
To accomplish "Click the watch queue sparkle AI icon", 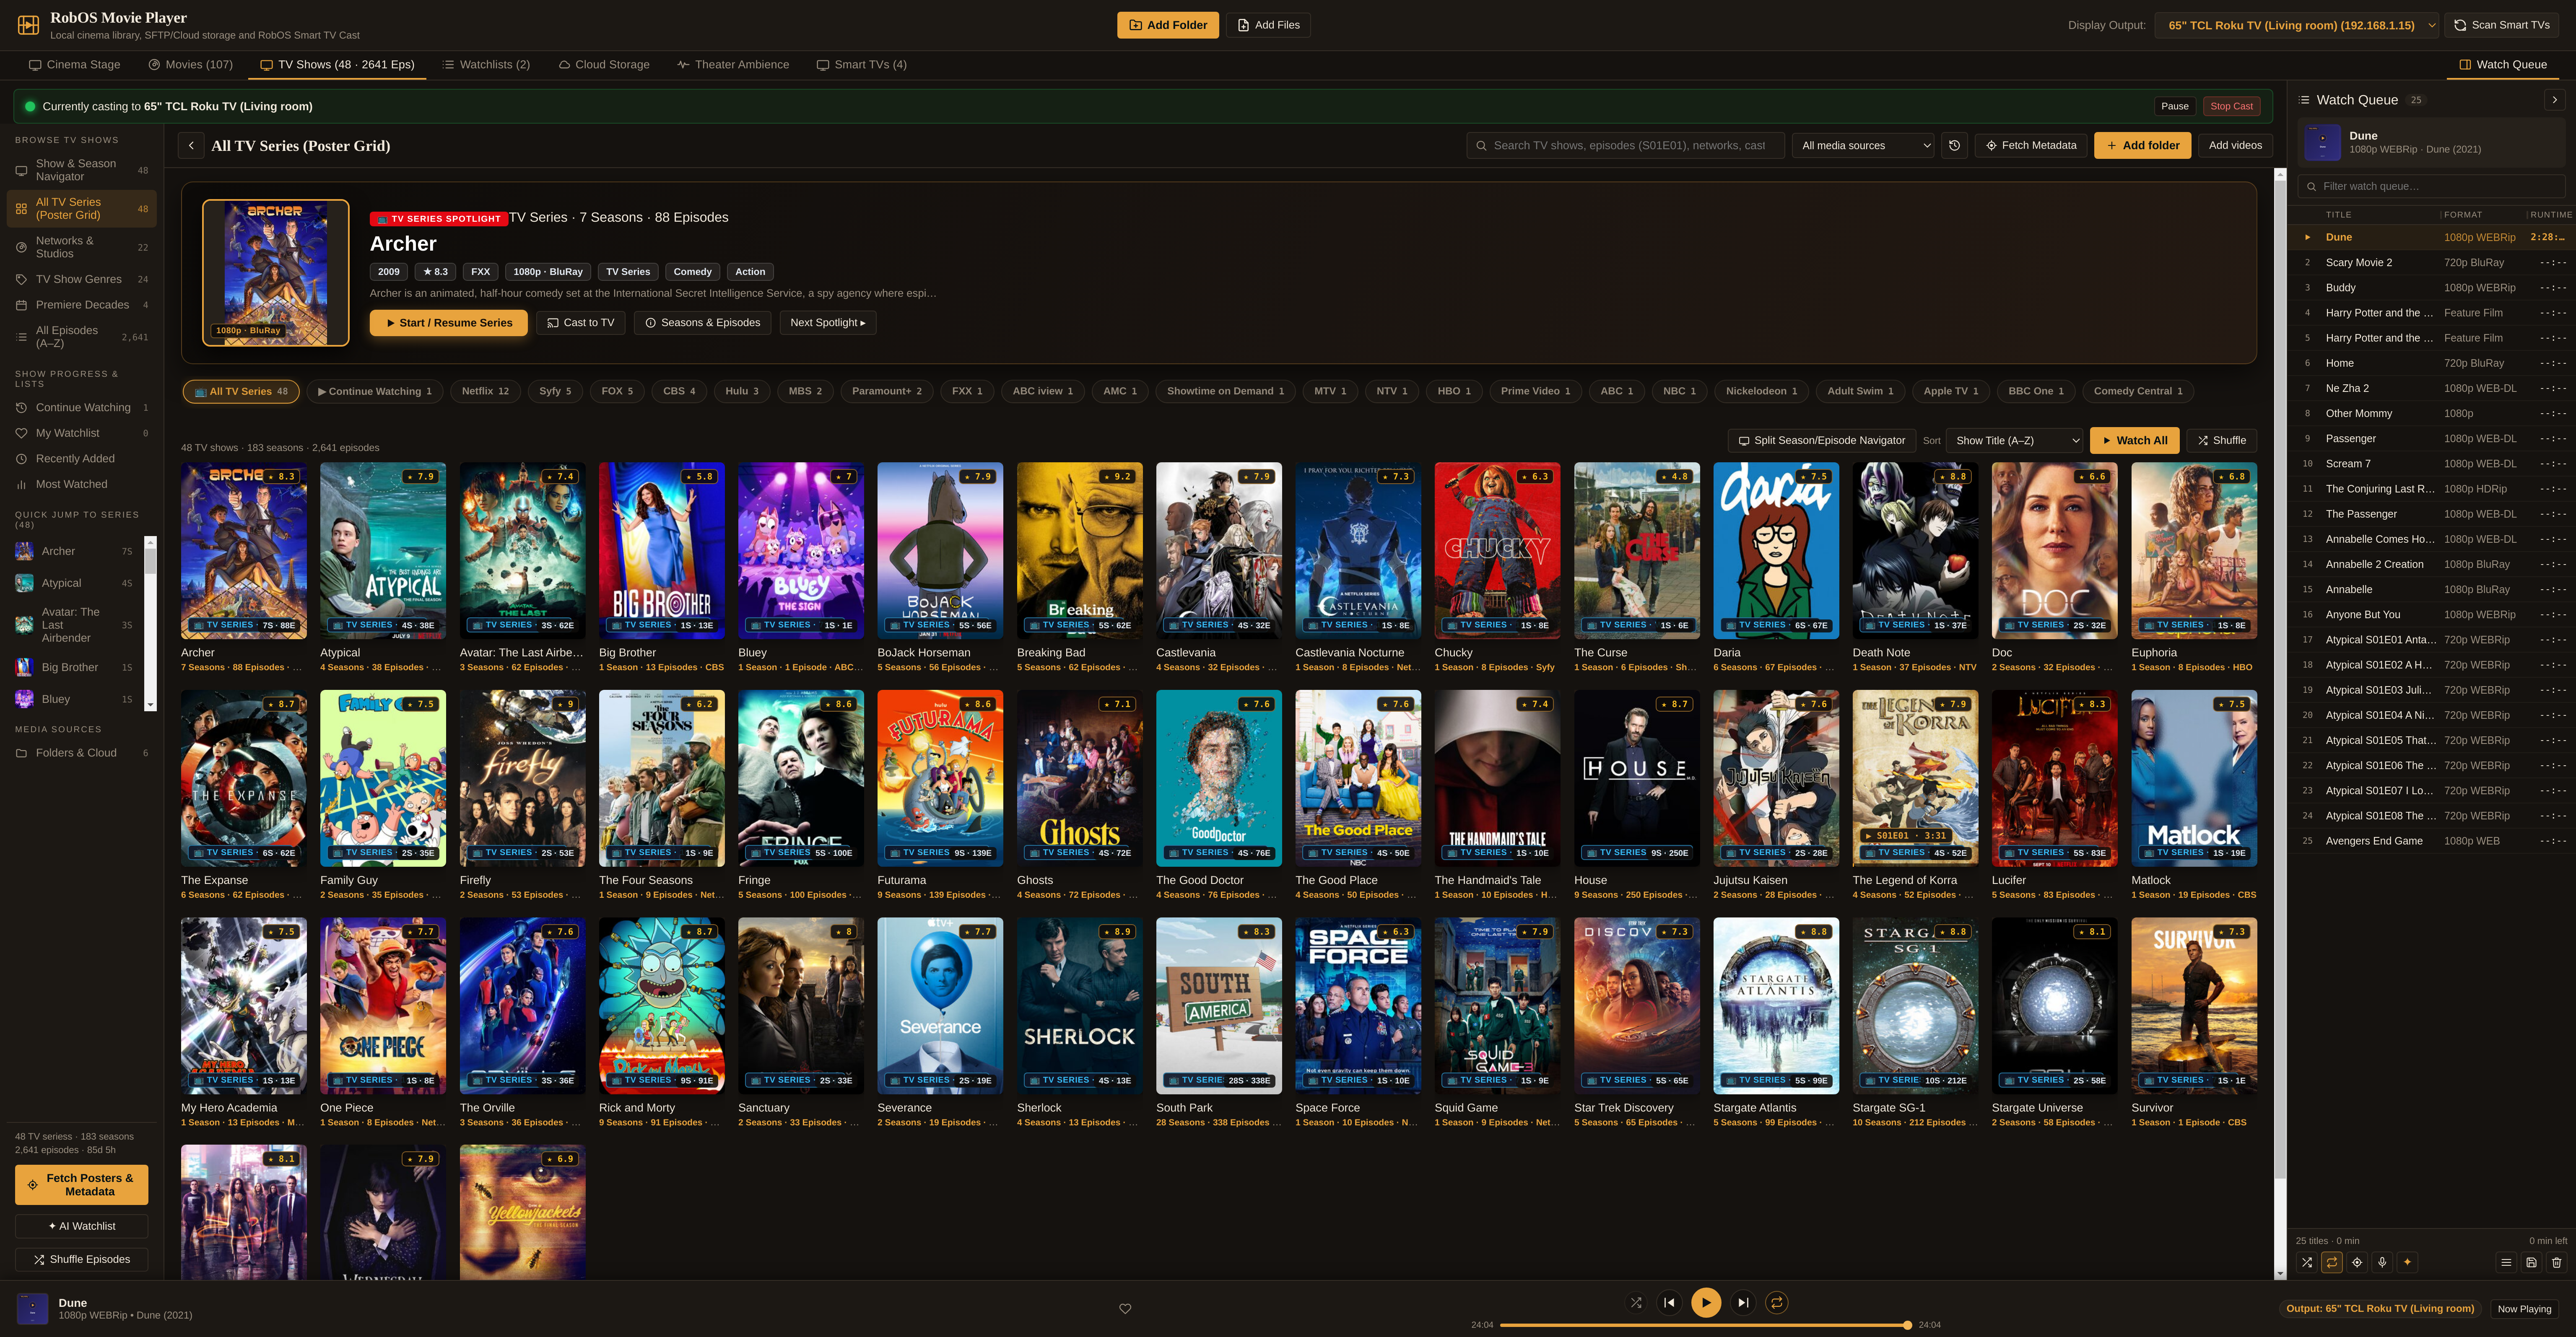I will [2407, 1262].
